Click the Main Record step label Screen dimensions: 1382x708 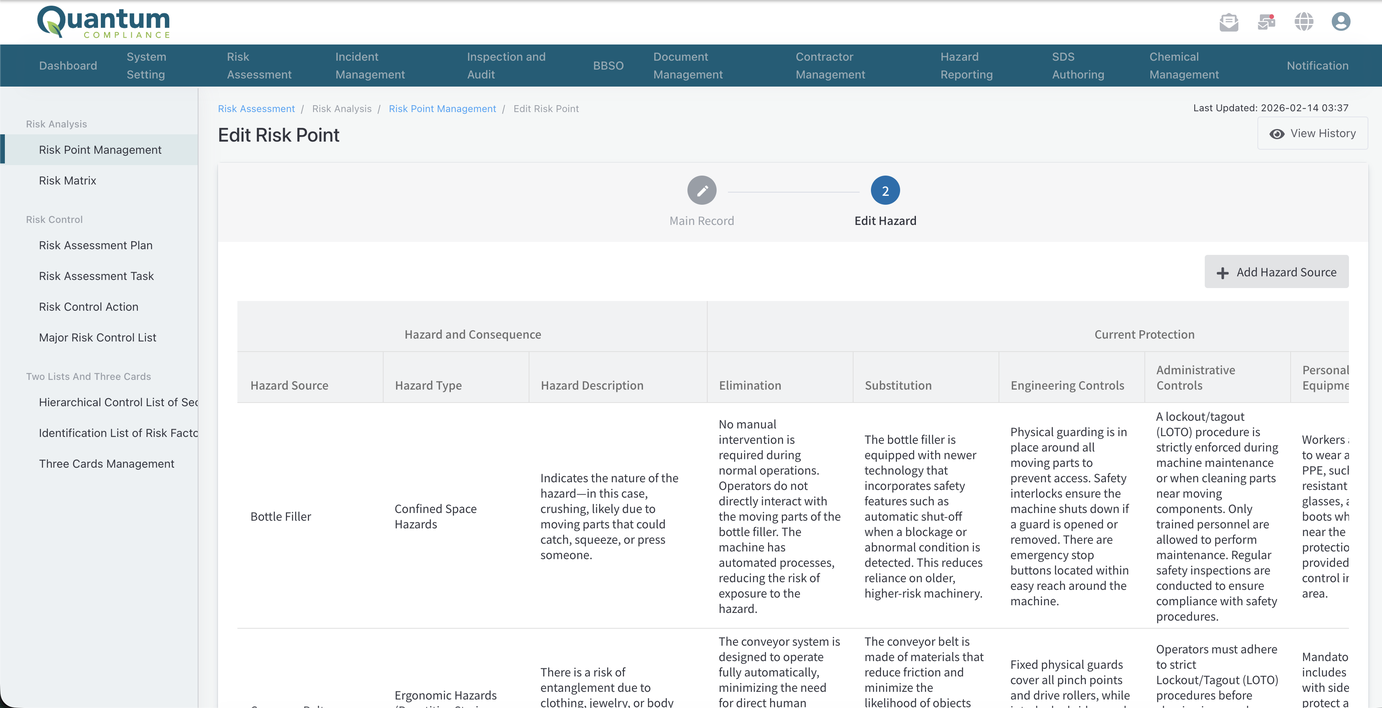coord(702,221)
